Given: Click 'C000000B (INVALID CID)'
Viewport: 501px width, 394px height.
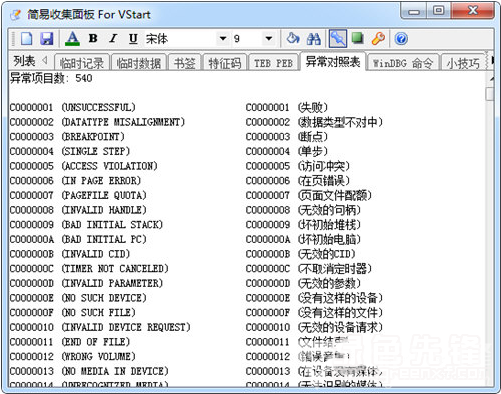Looking at the screenshot, I should pyautogui.click(x=70, y=254).
